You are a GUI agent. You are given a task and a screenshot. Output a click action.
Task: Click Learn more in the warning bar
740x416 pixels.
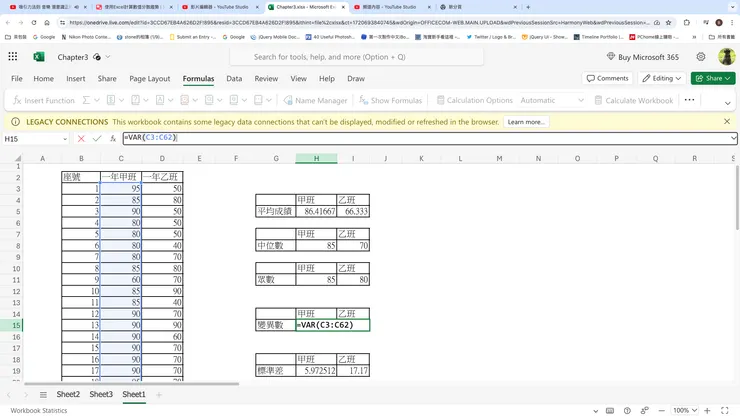pyautogui.click(x=526, y=122)
